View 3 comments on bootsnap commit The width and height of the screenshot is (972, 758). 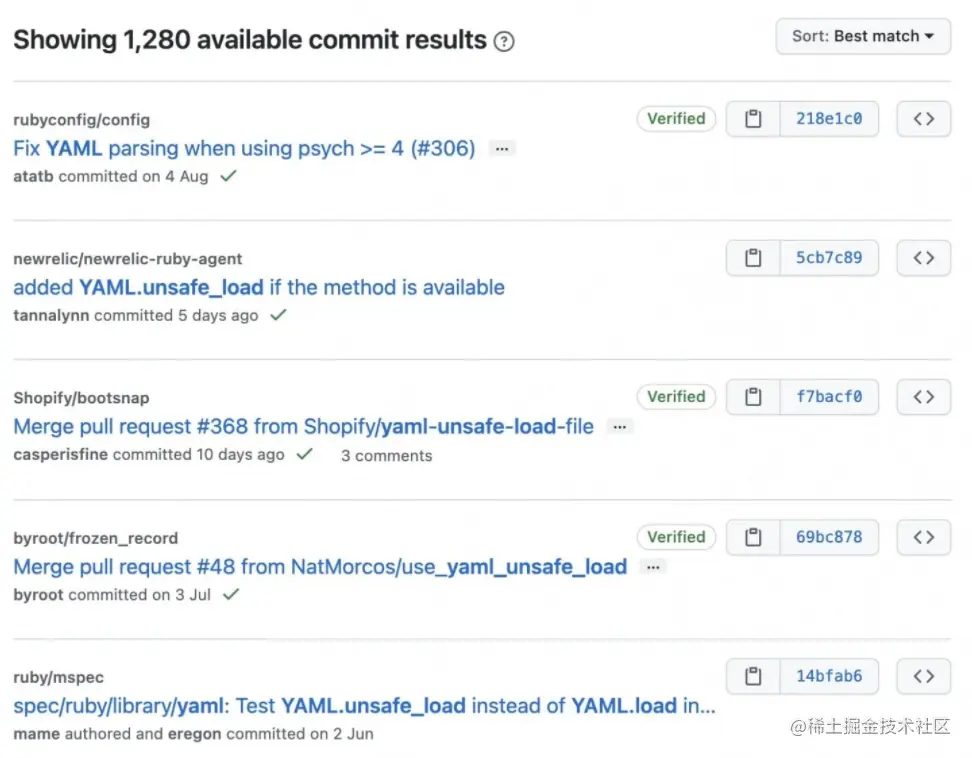(386, 456)
